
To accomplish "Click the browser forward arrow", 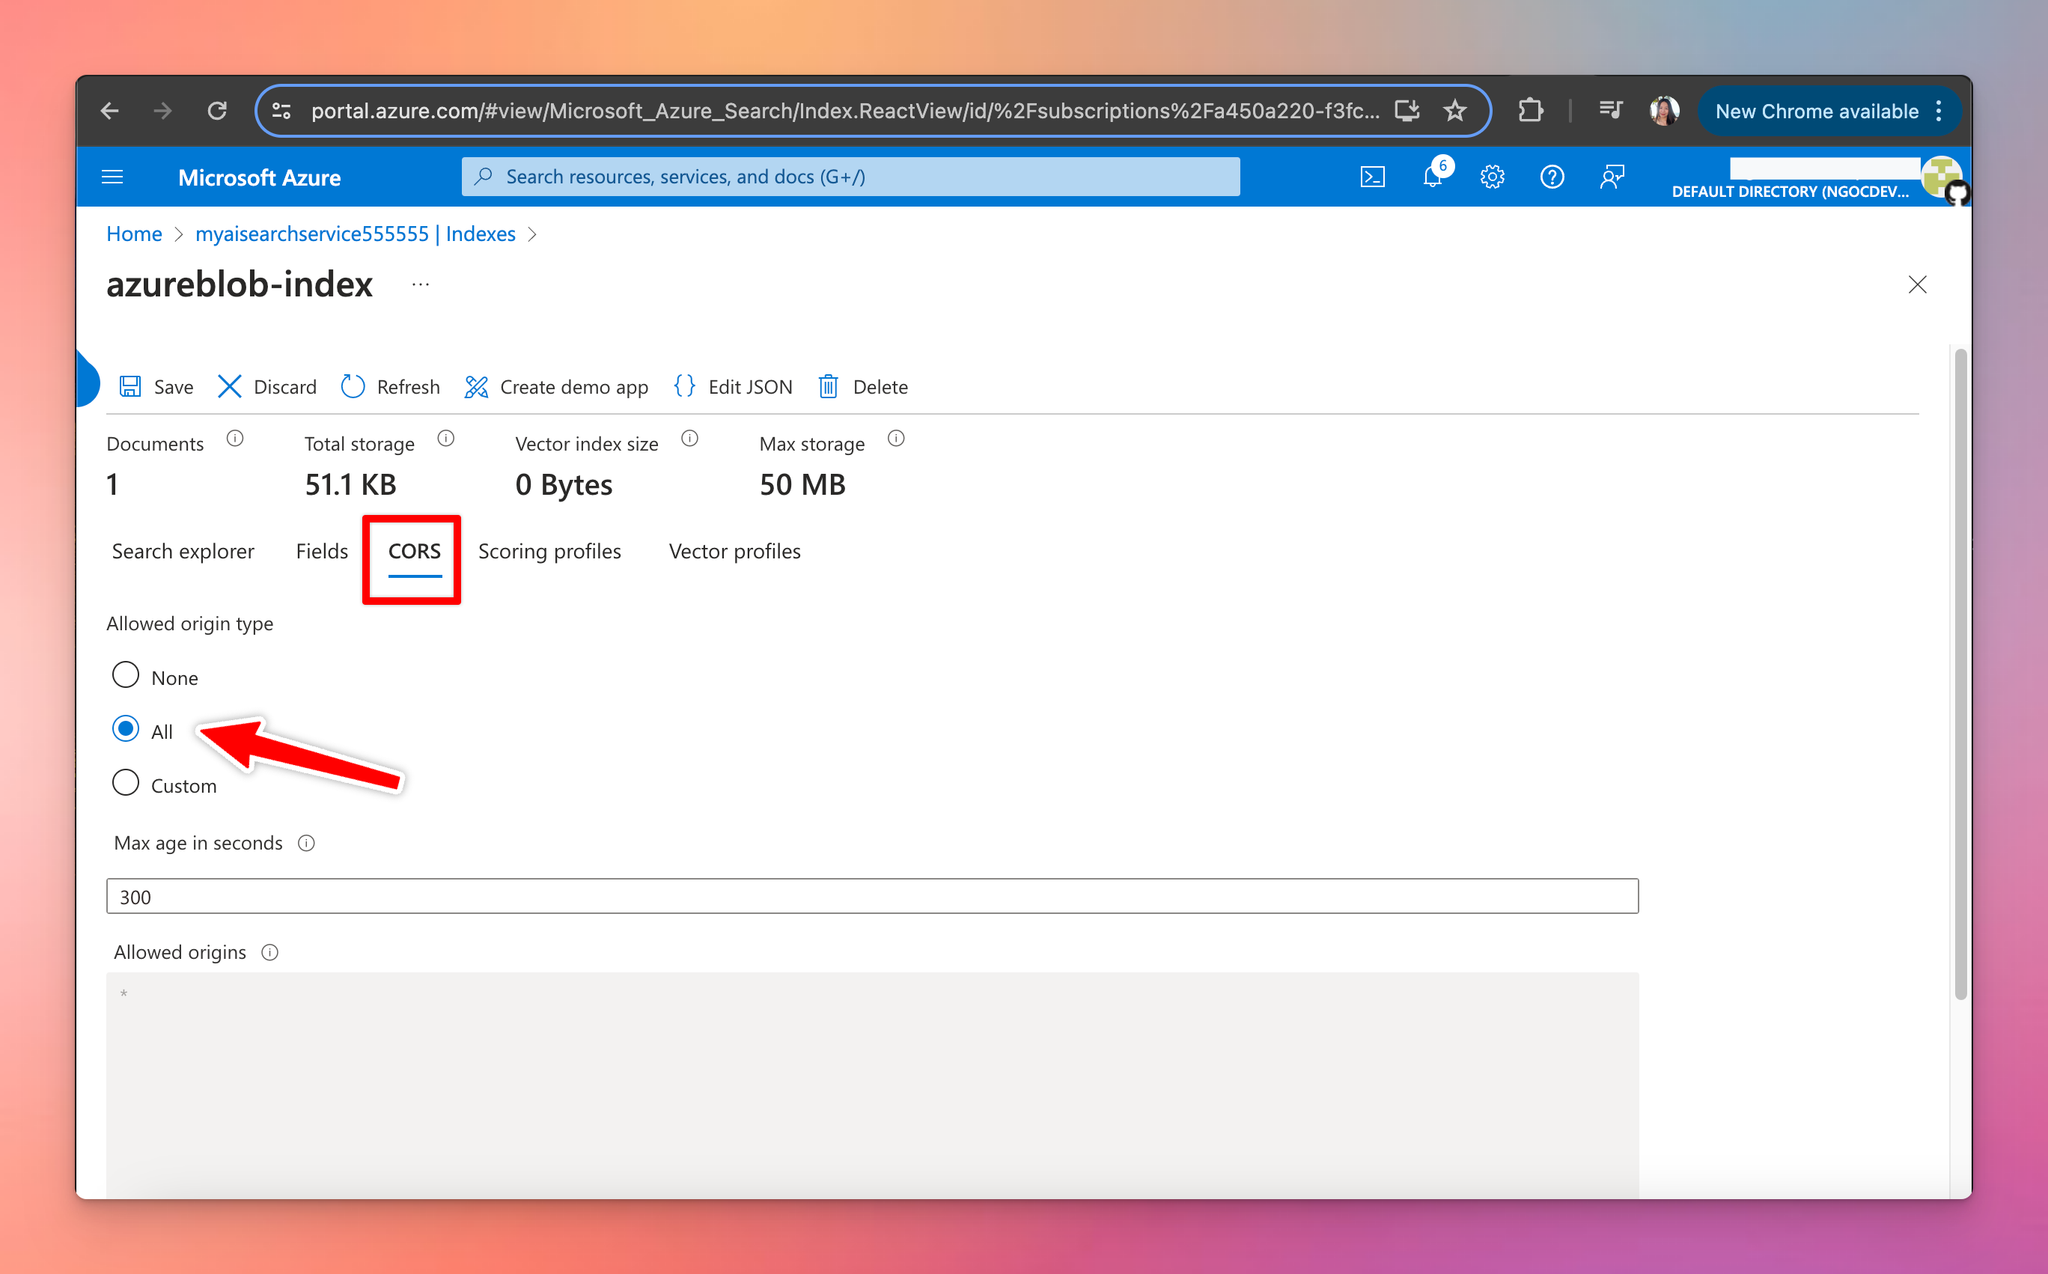I will (x=163, y=111).
